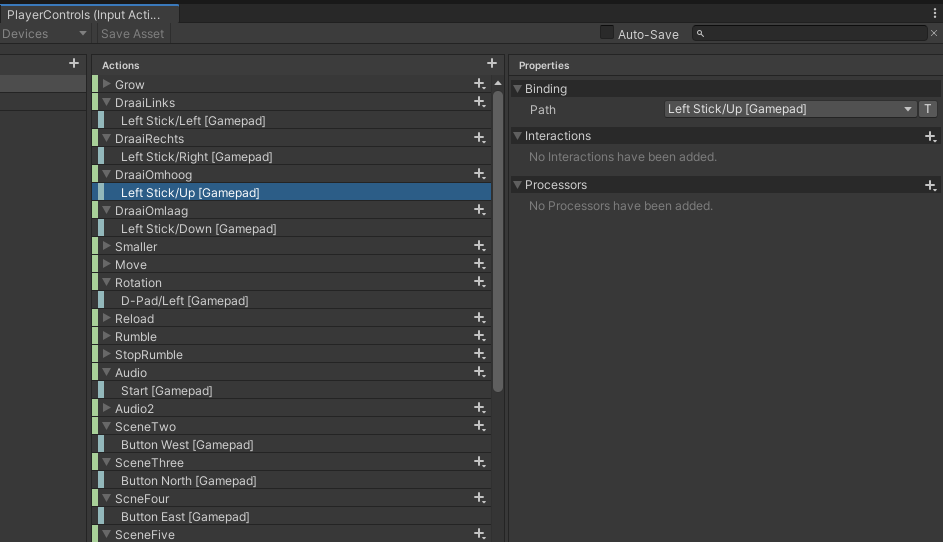Add a new action map with plus icon
943x542 pixels.
tap(73, 63)
